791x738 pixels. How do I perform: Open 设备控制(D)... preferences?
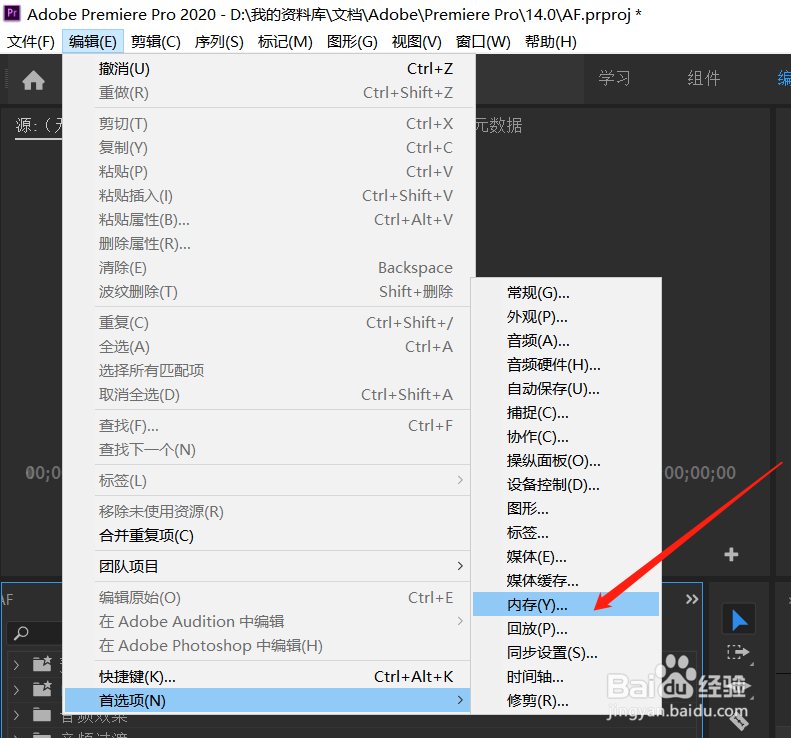(x=566, y=484)
